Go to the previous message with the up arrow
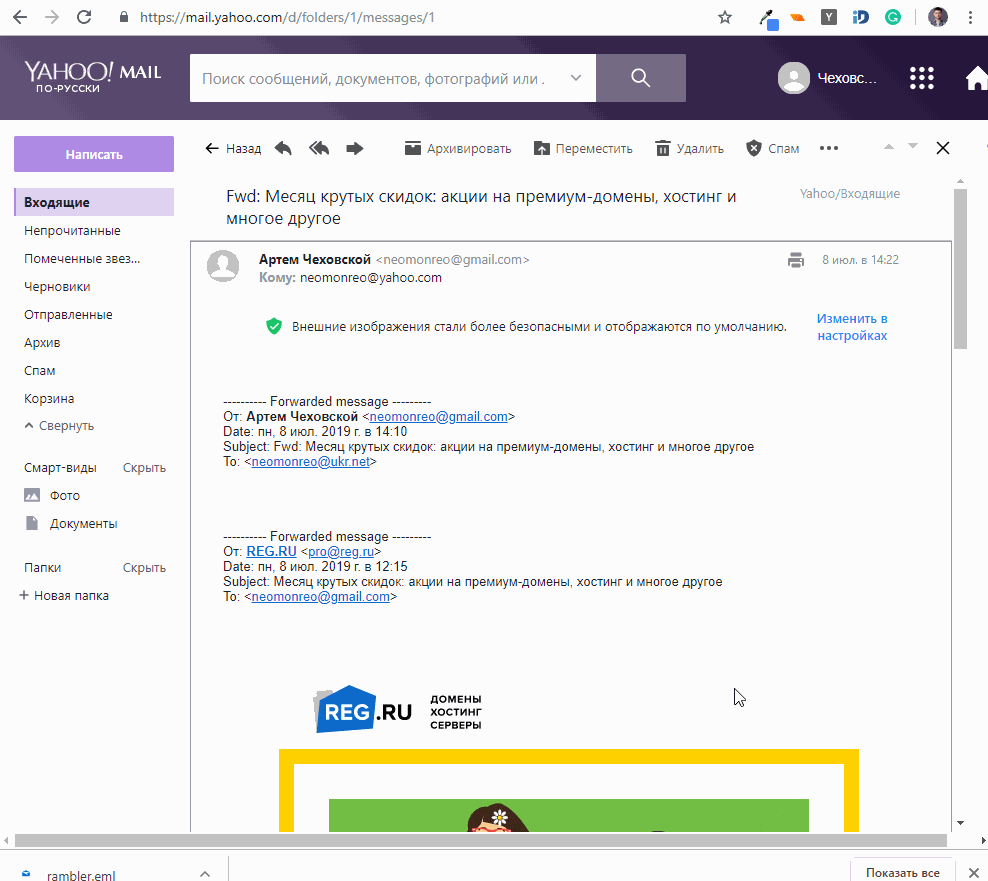The height and width of the screenshot is (881, 988). click(x=888, y=147)
